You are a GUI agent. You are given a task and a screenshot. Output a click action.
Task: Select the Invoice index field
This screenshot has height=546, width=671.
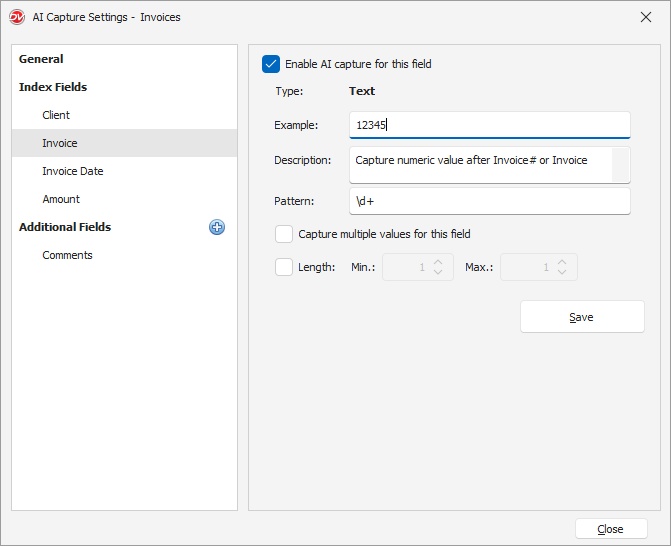point(124,143)
